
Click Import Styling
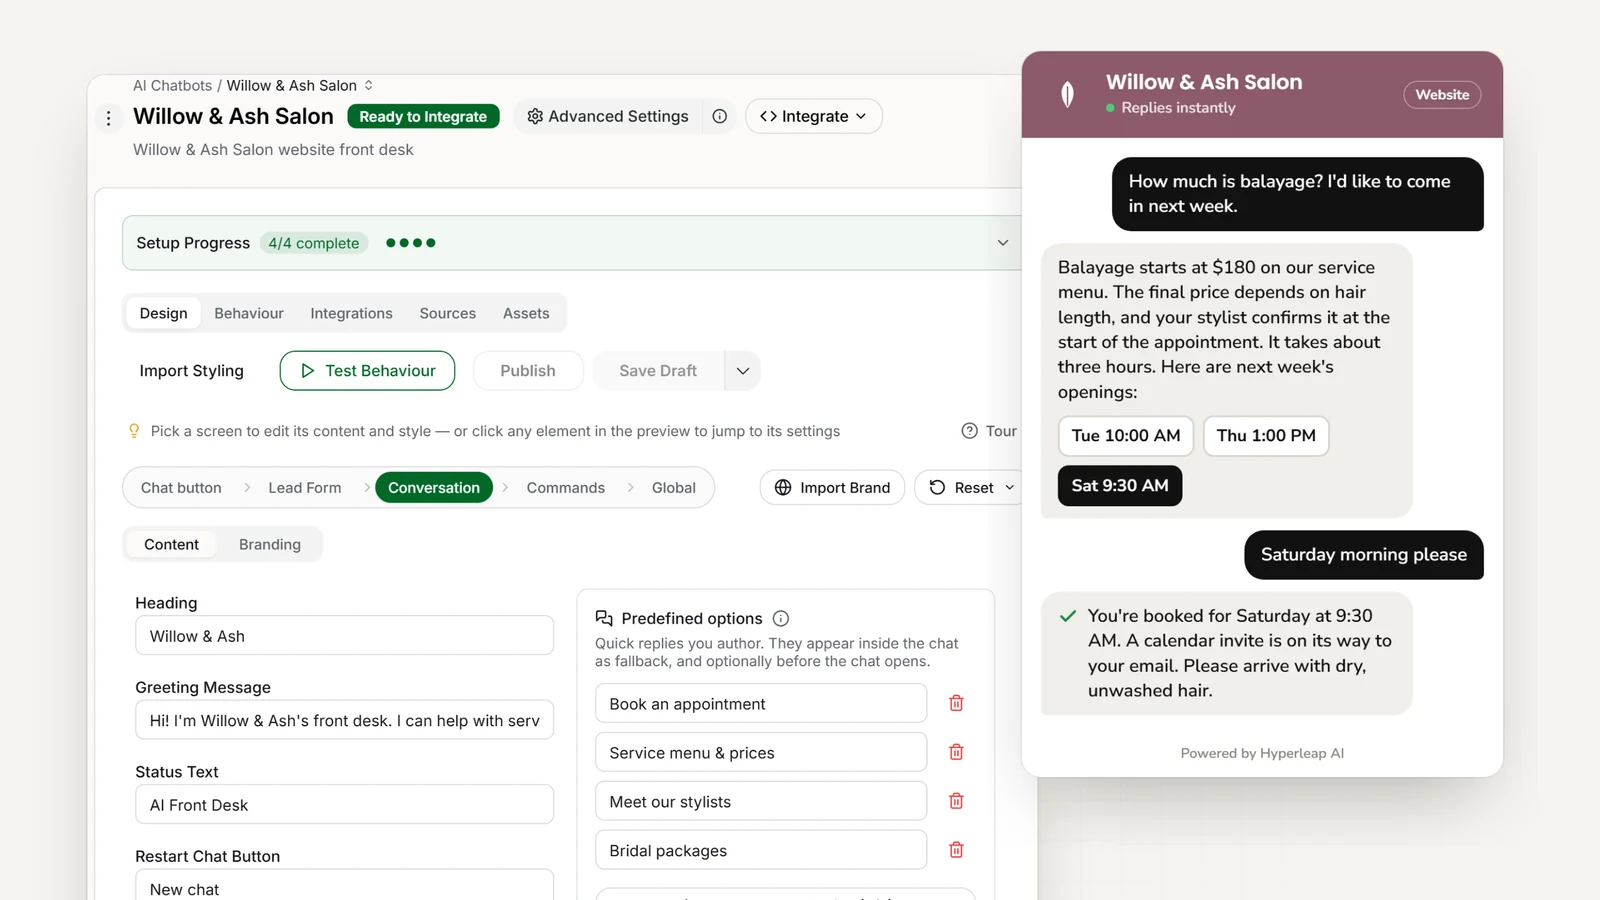pyautogui.click(x=192, y=371)
